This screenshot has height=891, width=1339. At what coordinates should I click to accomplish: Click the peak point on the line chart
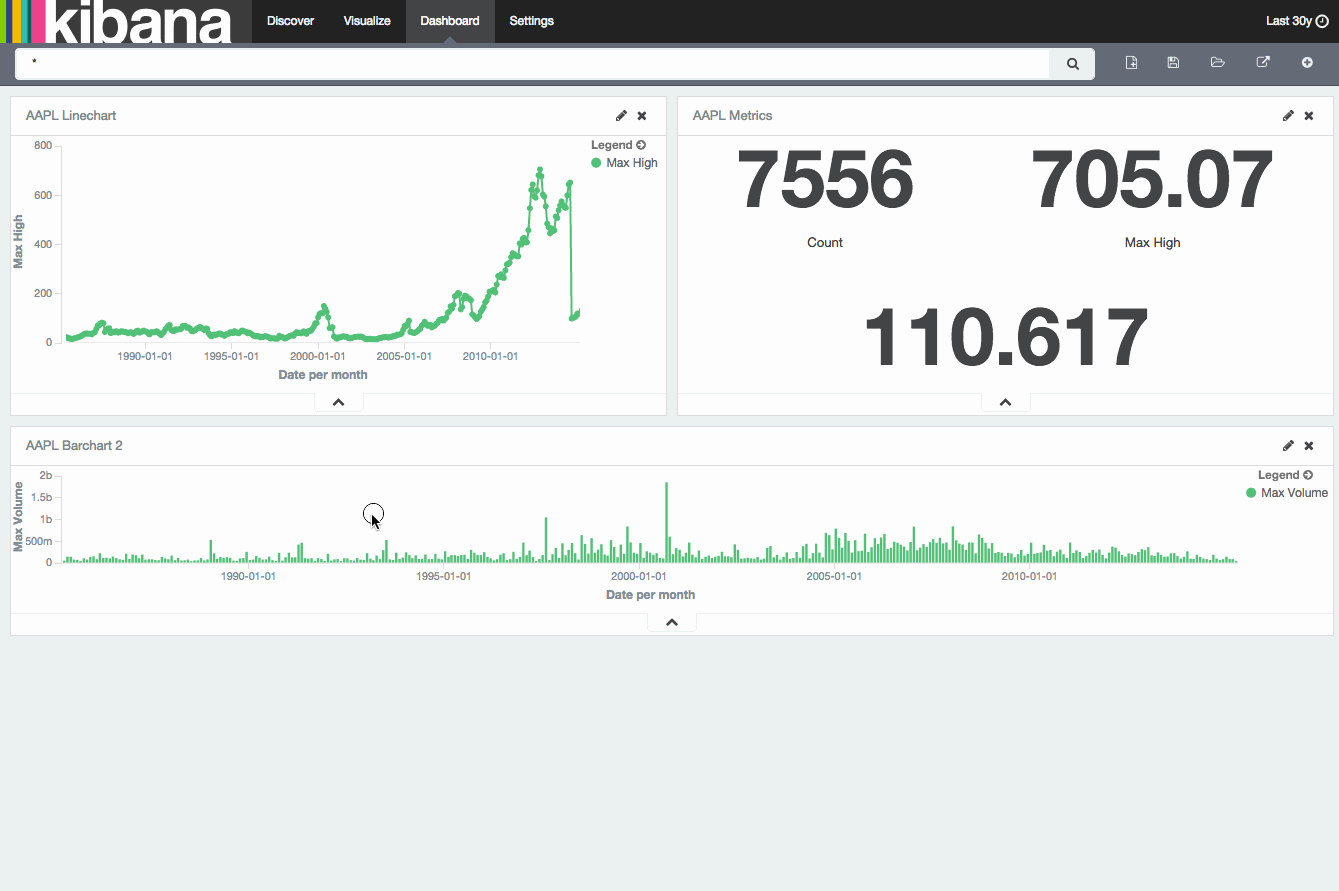[x=540, y=170]
